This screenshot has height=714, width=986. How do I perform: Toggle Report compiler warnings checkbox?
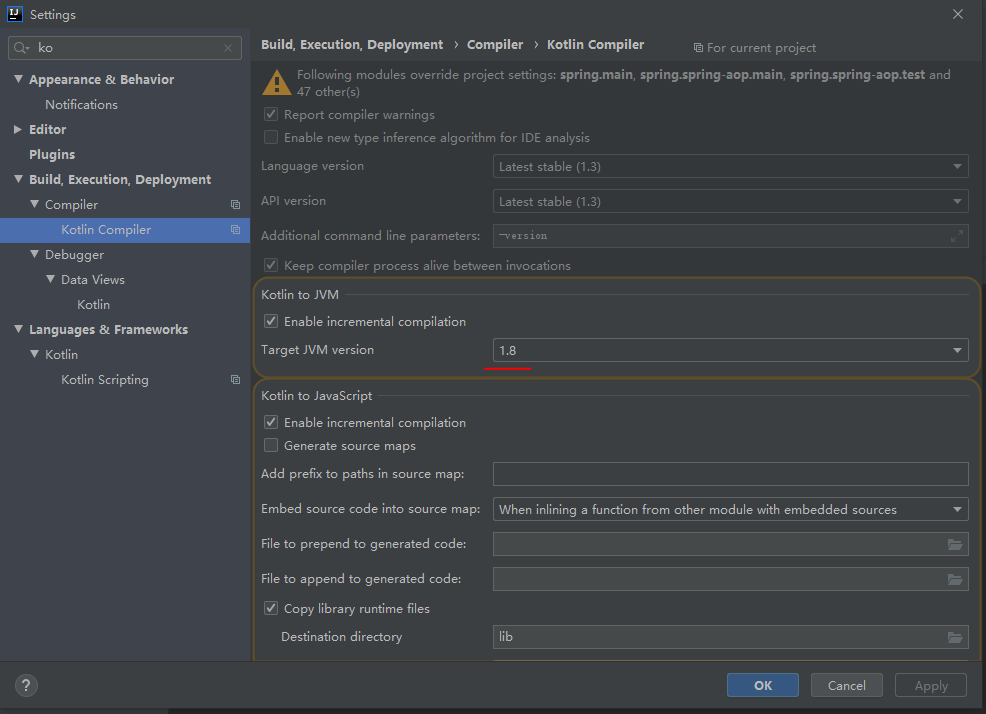(x=271, y=114)
